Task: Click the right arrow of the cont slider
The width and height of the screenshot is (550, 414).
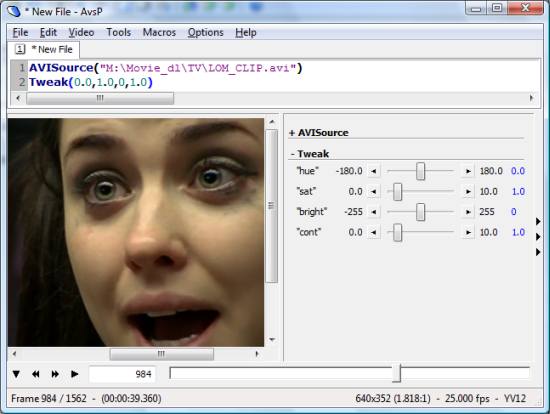Action: [468, 232]
